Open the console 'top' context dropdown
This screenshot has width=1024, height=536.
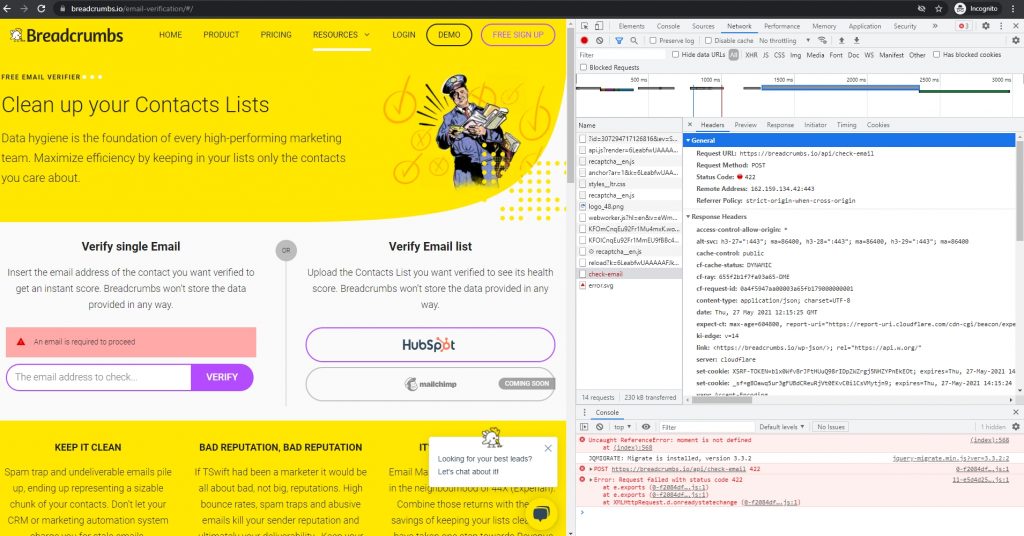pyautogui.click(x=622, y=427)
